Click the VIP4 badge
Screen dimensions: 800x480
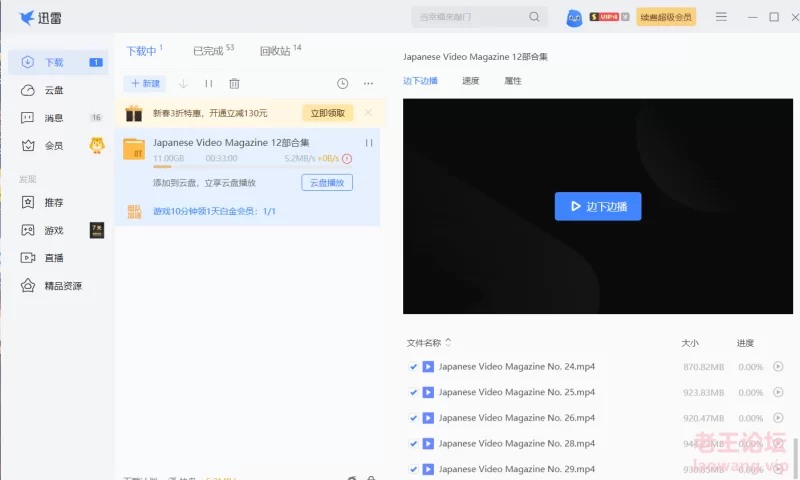point(604,17)
